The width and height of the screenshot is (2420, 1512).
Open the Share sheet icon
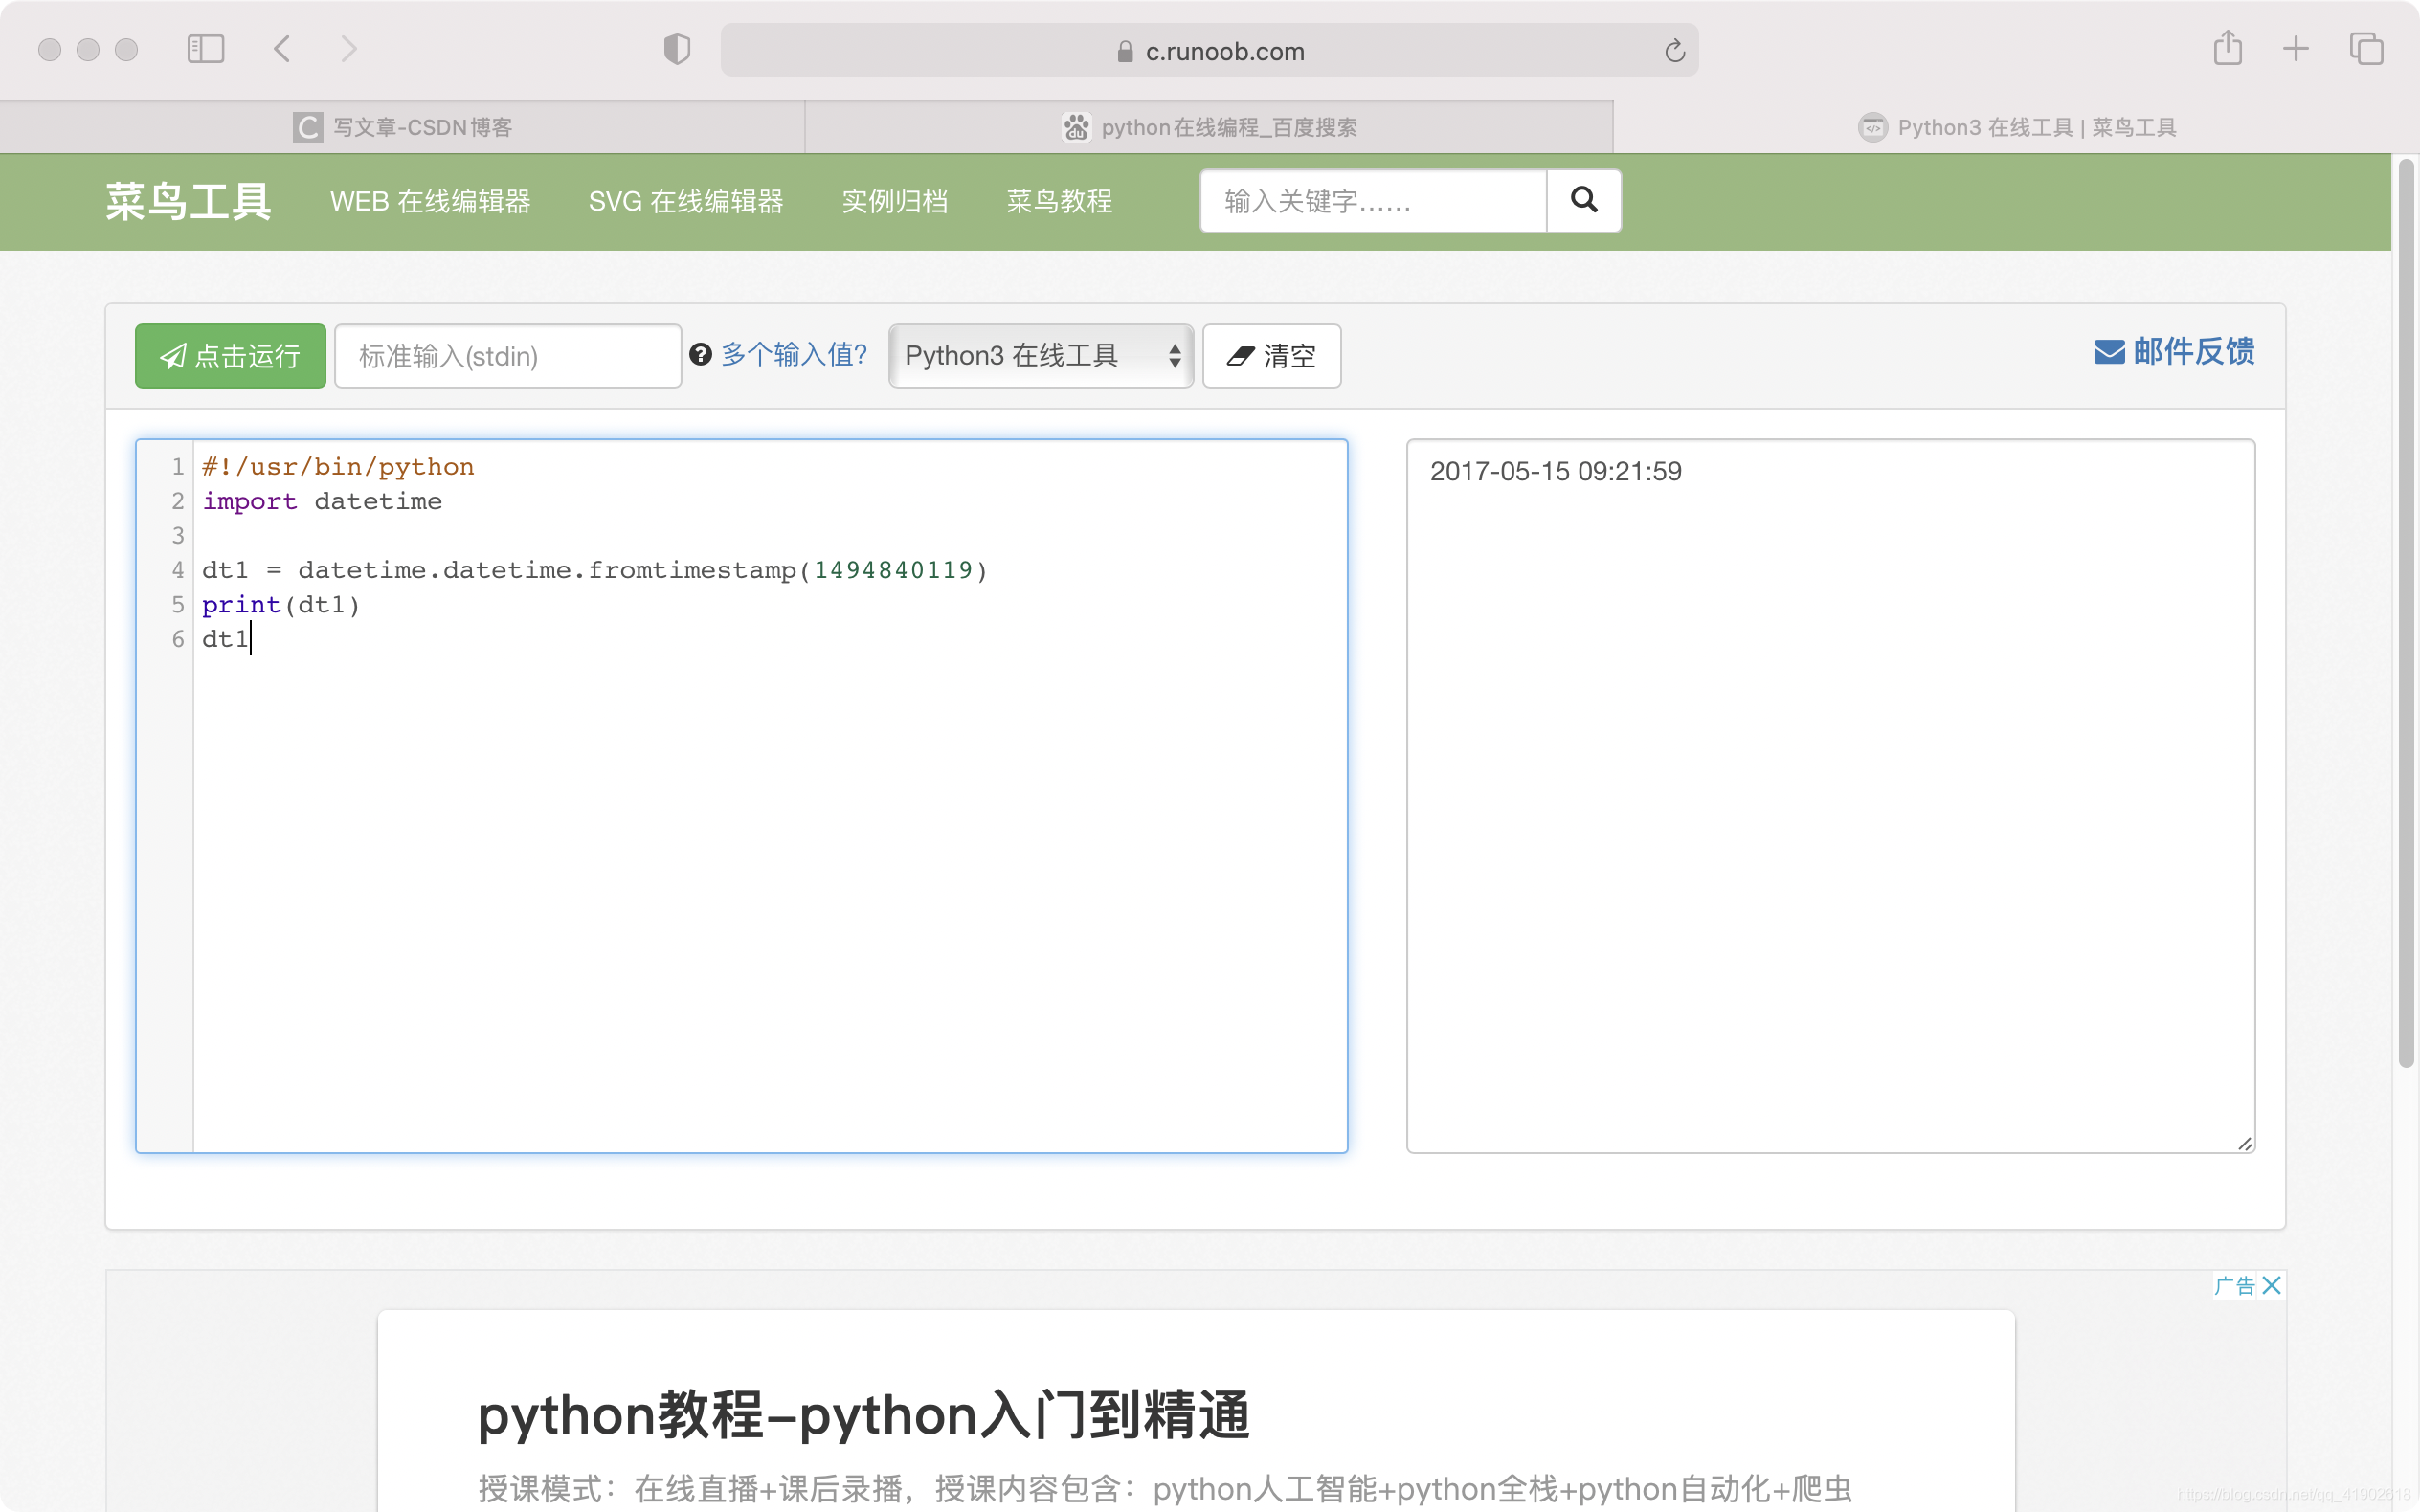(x=2227, y=48)
